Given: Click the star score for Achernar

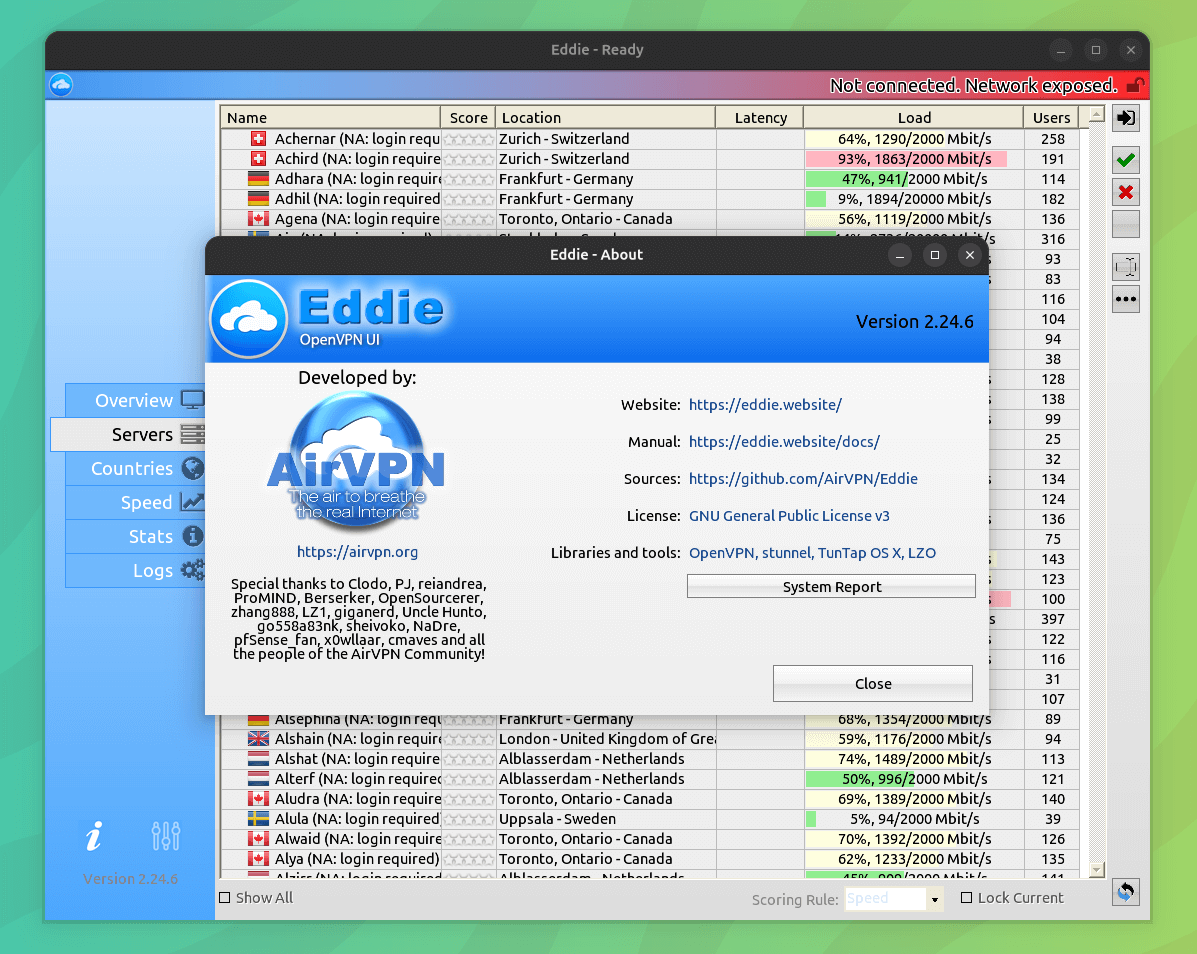Looking at the screenshot, I should click(469, 139).
